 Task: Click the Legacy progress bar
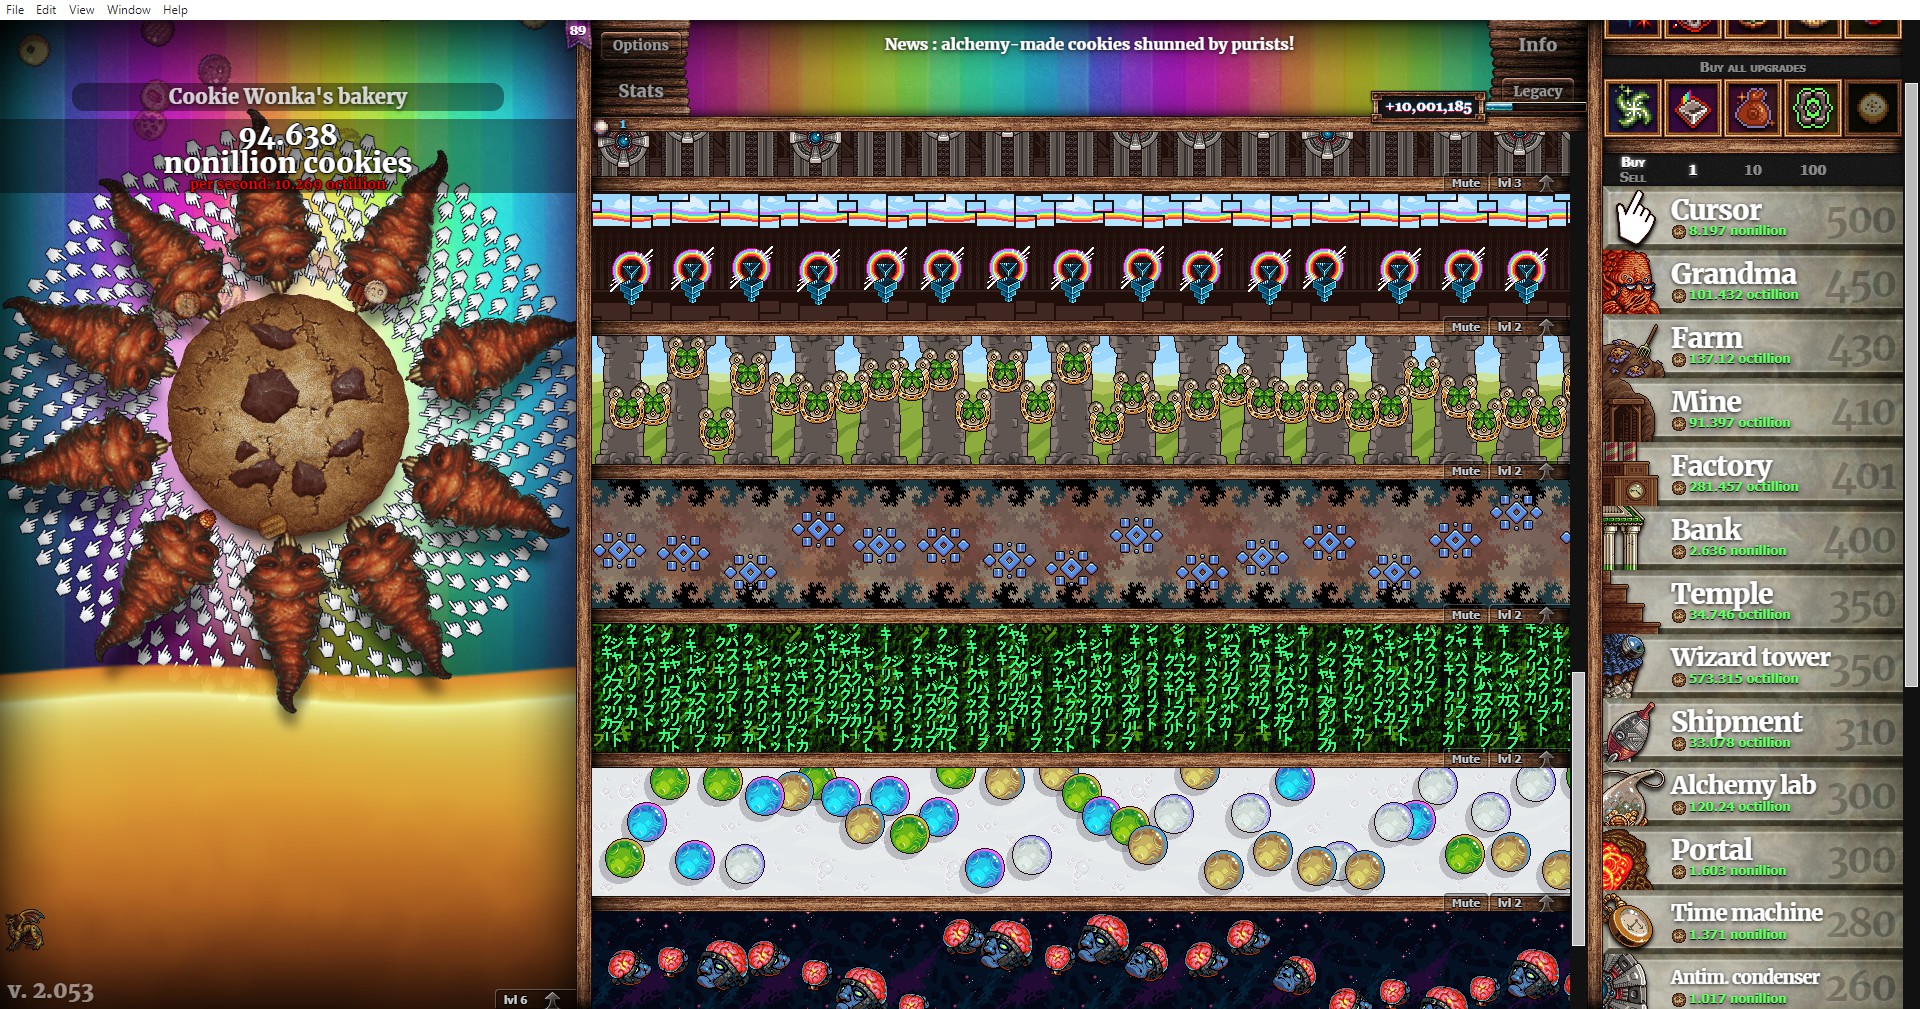(x=1536, y=107)
